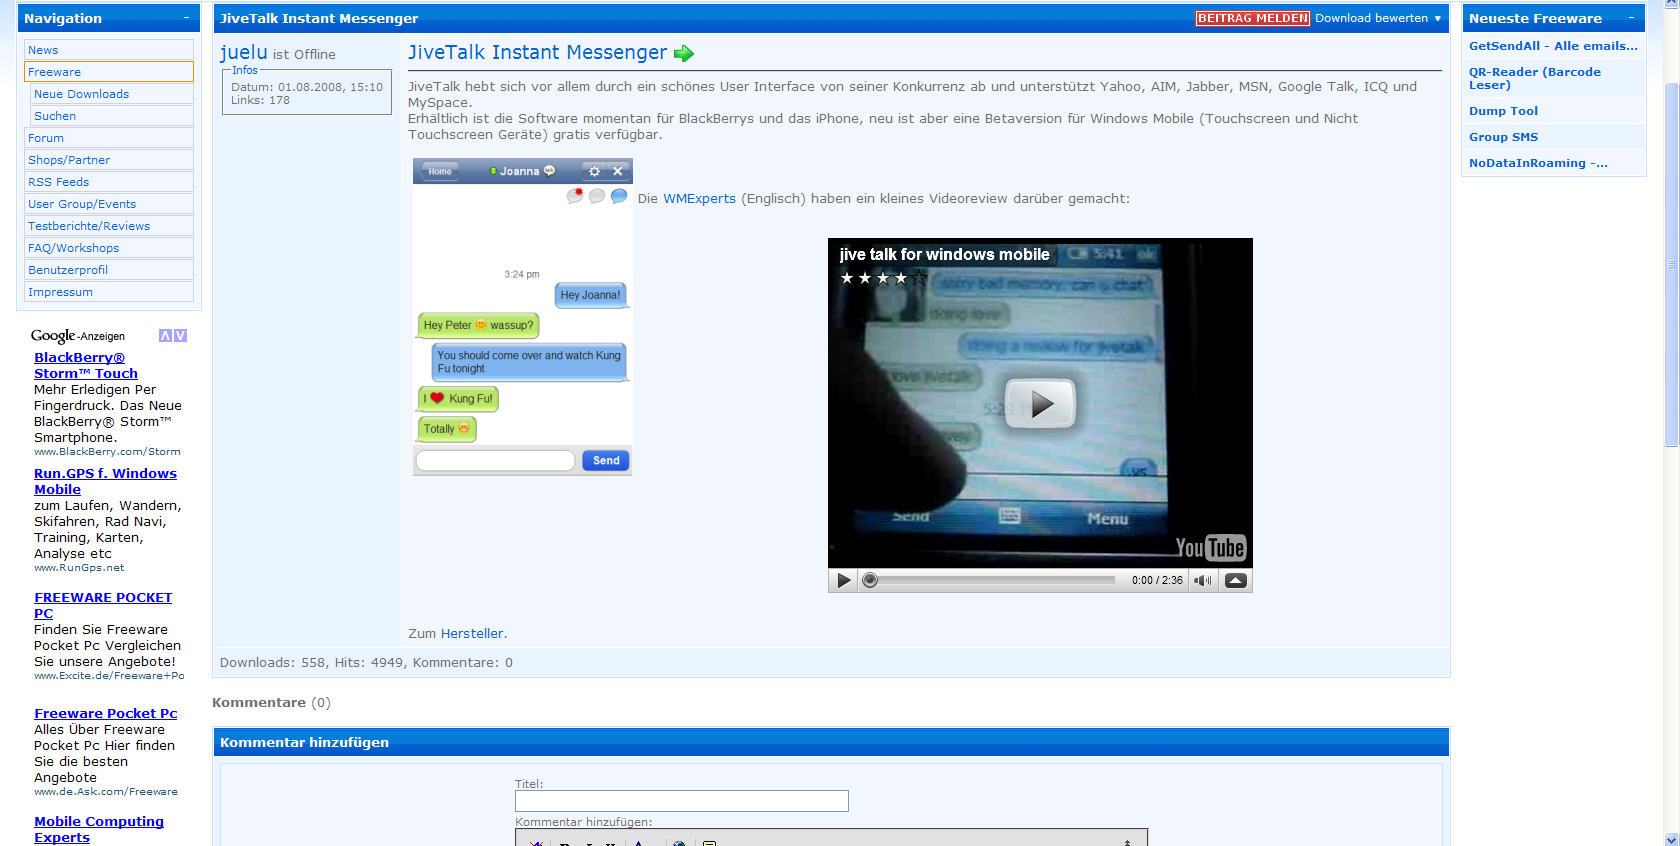Mute the video using the speaker icon
1680x846 pixels.
pos(1202,581)
